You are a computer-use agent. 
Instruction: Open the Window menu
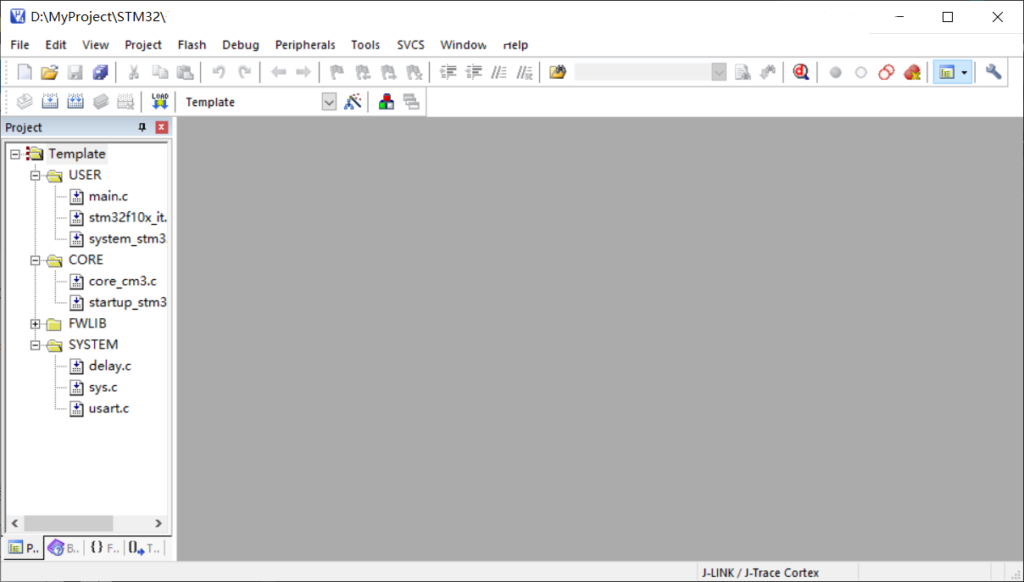(x=463, y=44)
